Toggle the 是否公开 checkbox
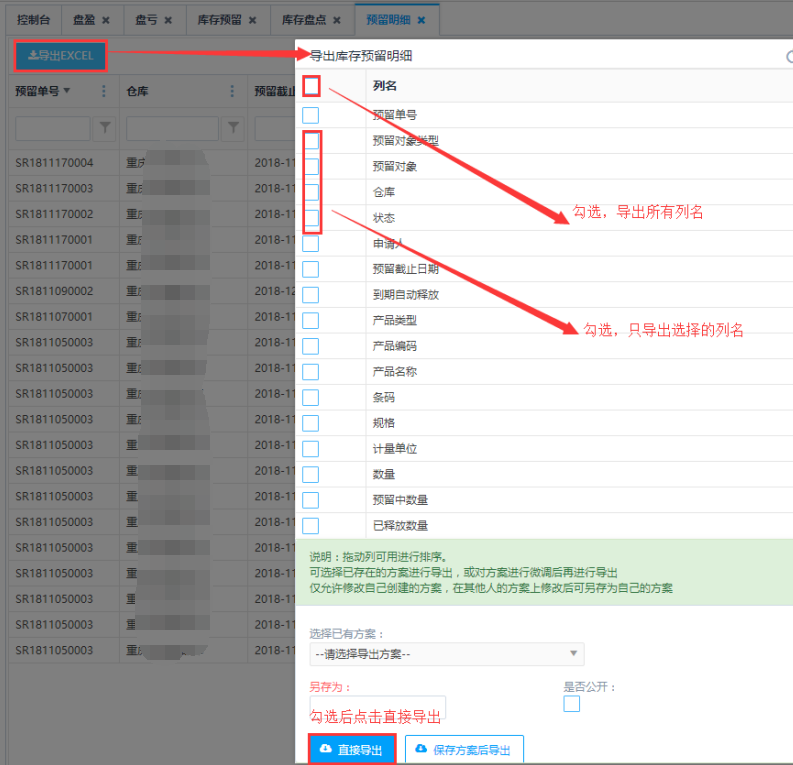Screen dimensions: 793x765 coord(571,704)
